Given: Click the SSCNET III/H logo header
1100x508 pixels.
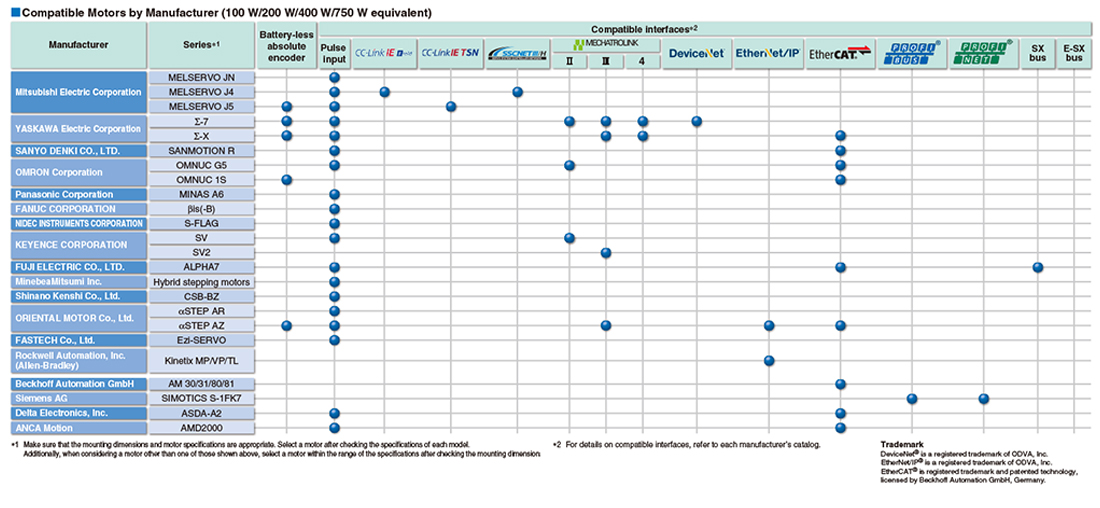Looking at the screenshot, I should (517, 53).
